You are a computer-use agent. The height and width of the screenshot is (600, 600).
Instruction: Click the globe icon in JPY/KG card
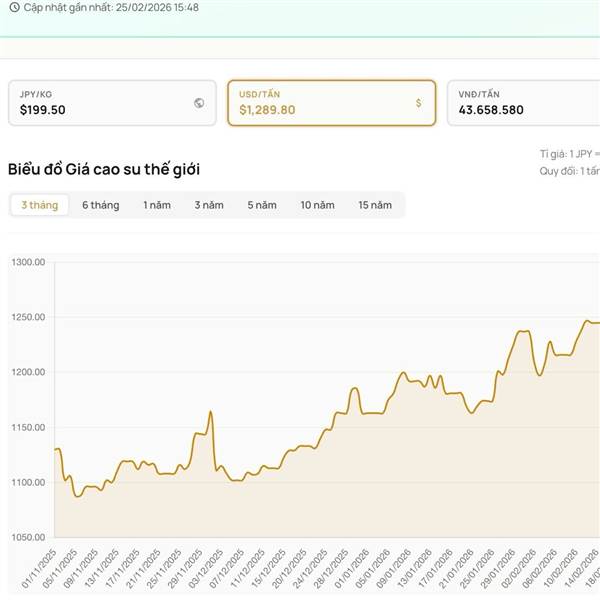tap(199, 103)
